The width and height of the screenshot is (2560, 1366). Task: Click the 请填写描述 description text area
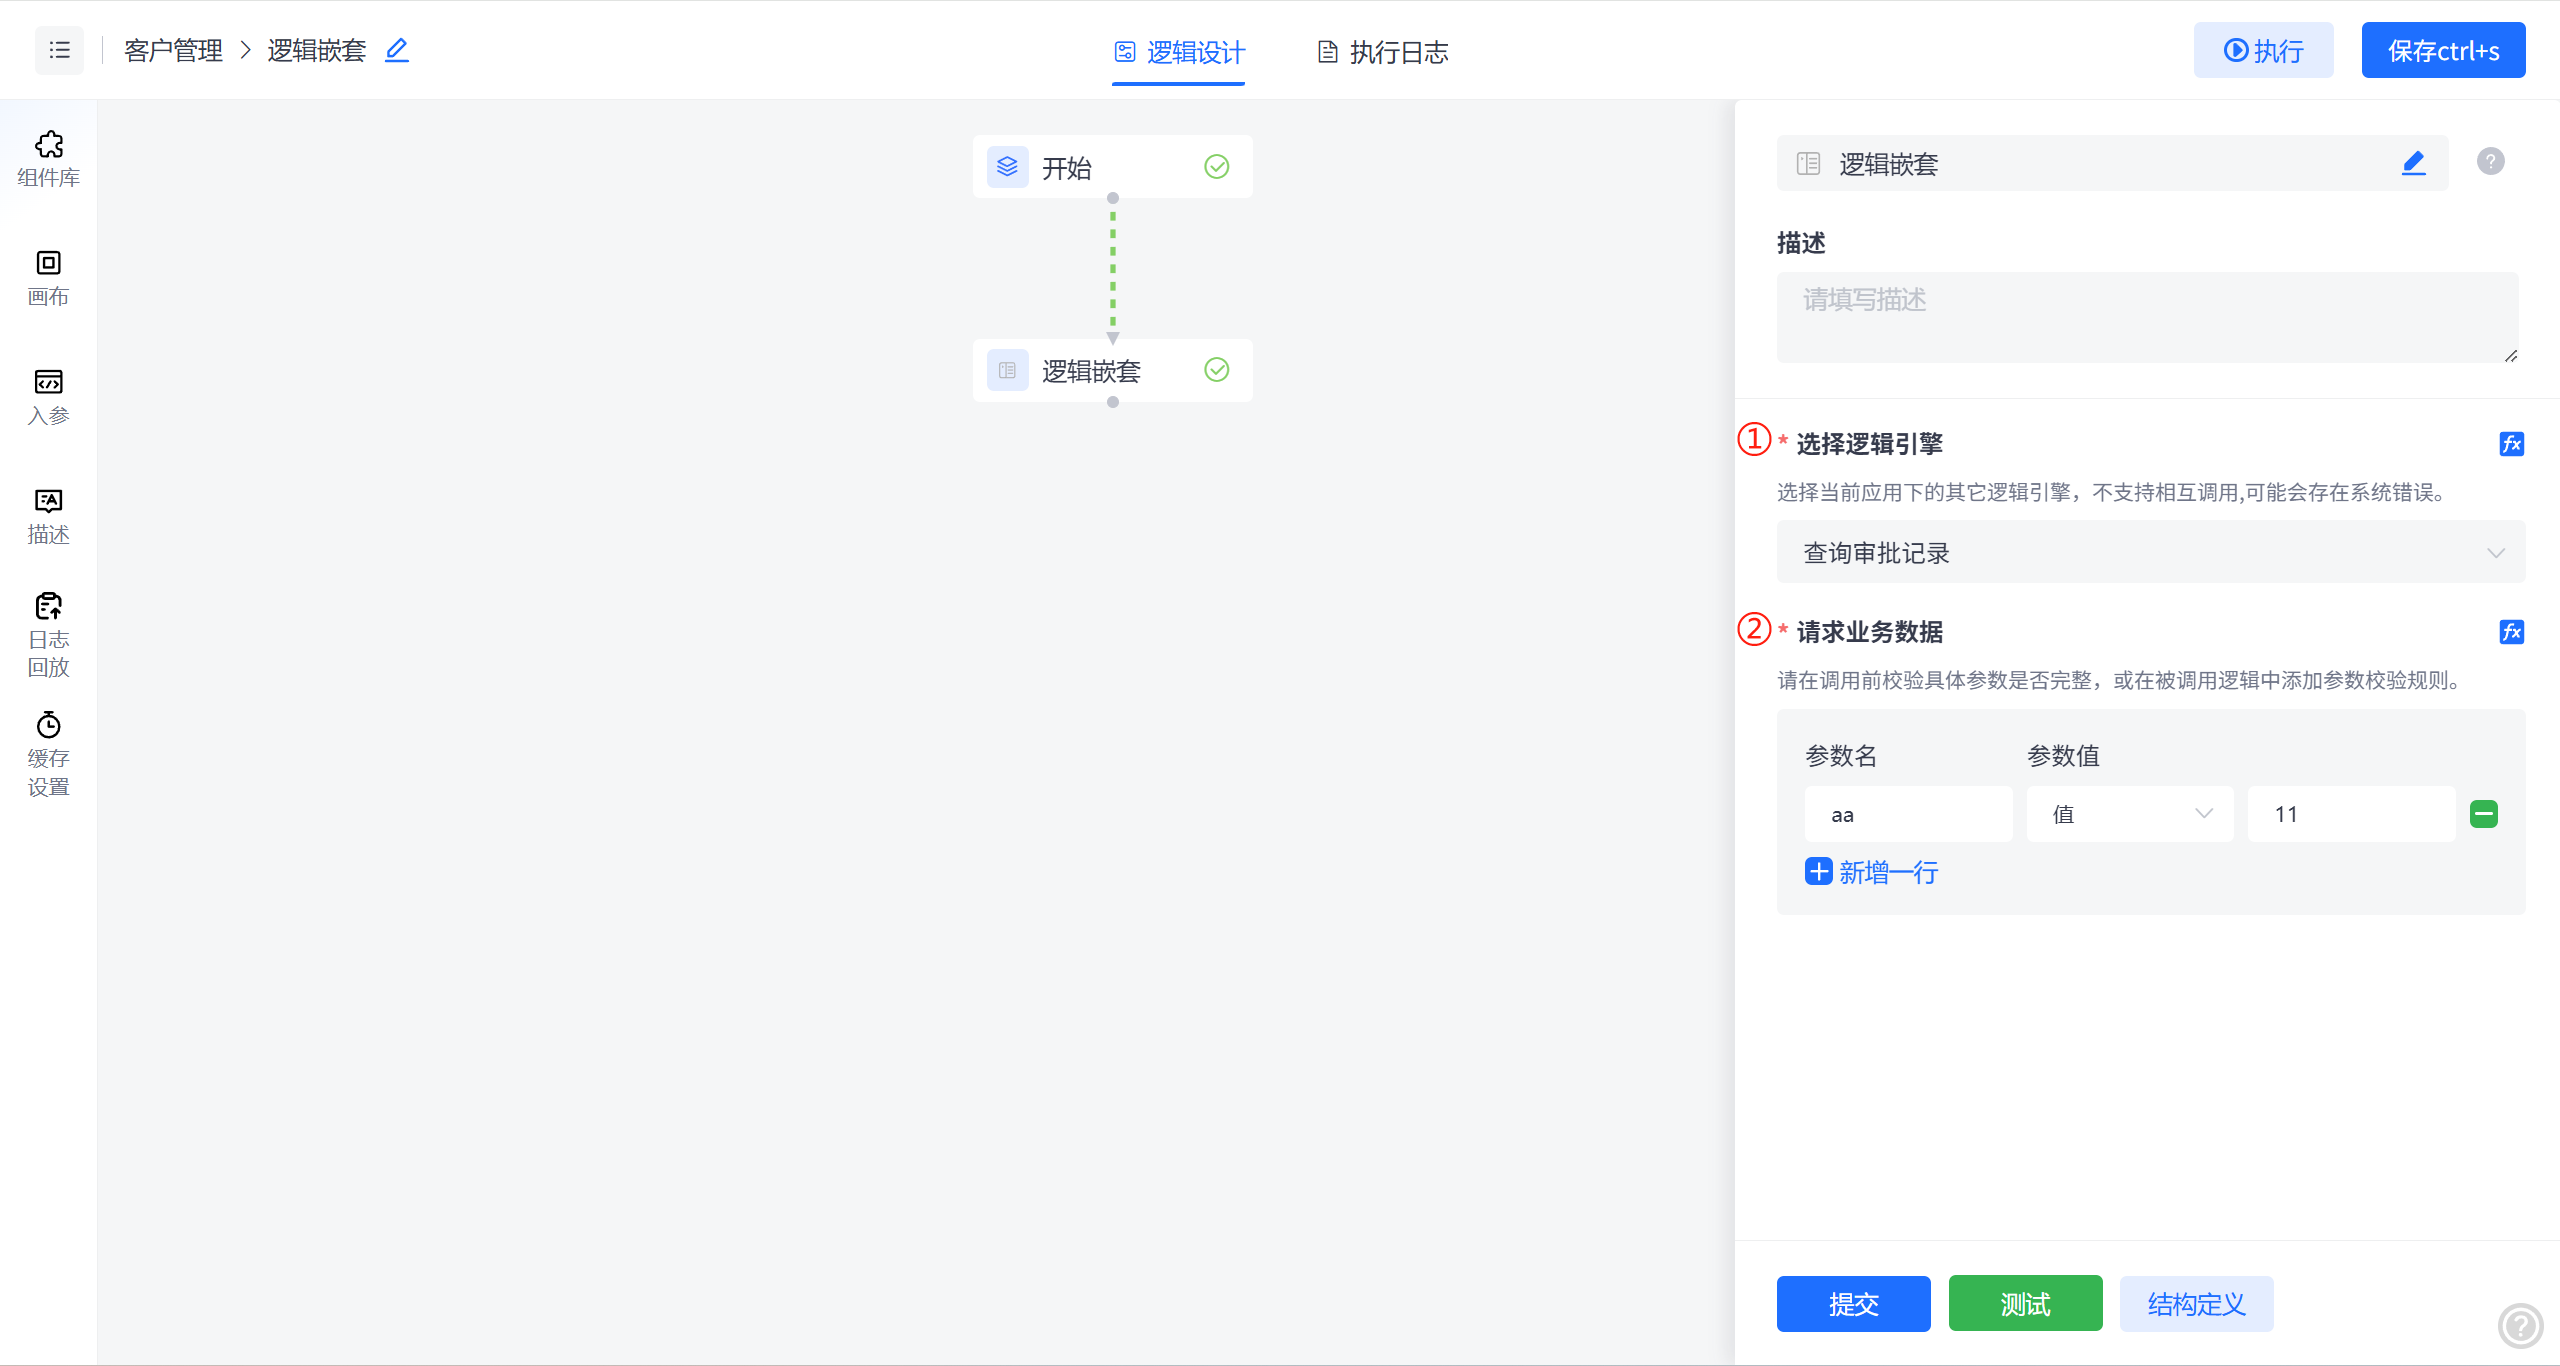coord(2146,316)
